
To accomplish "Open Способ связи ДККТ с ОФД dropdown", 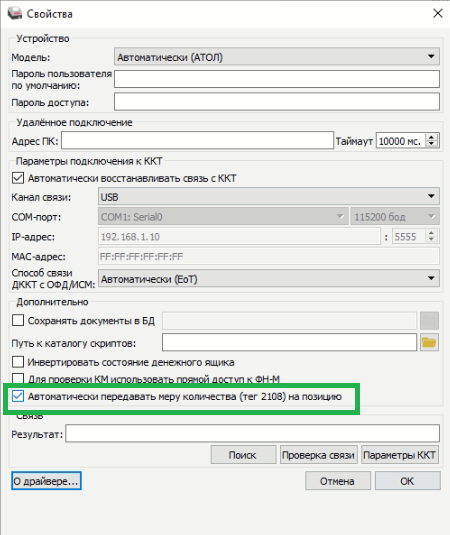I will [268, 279].
